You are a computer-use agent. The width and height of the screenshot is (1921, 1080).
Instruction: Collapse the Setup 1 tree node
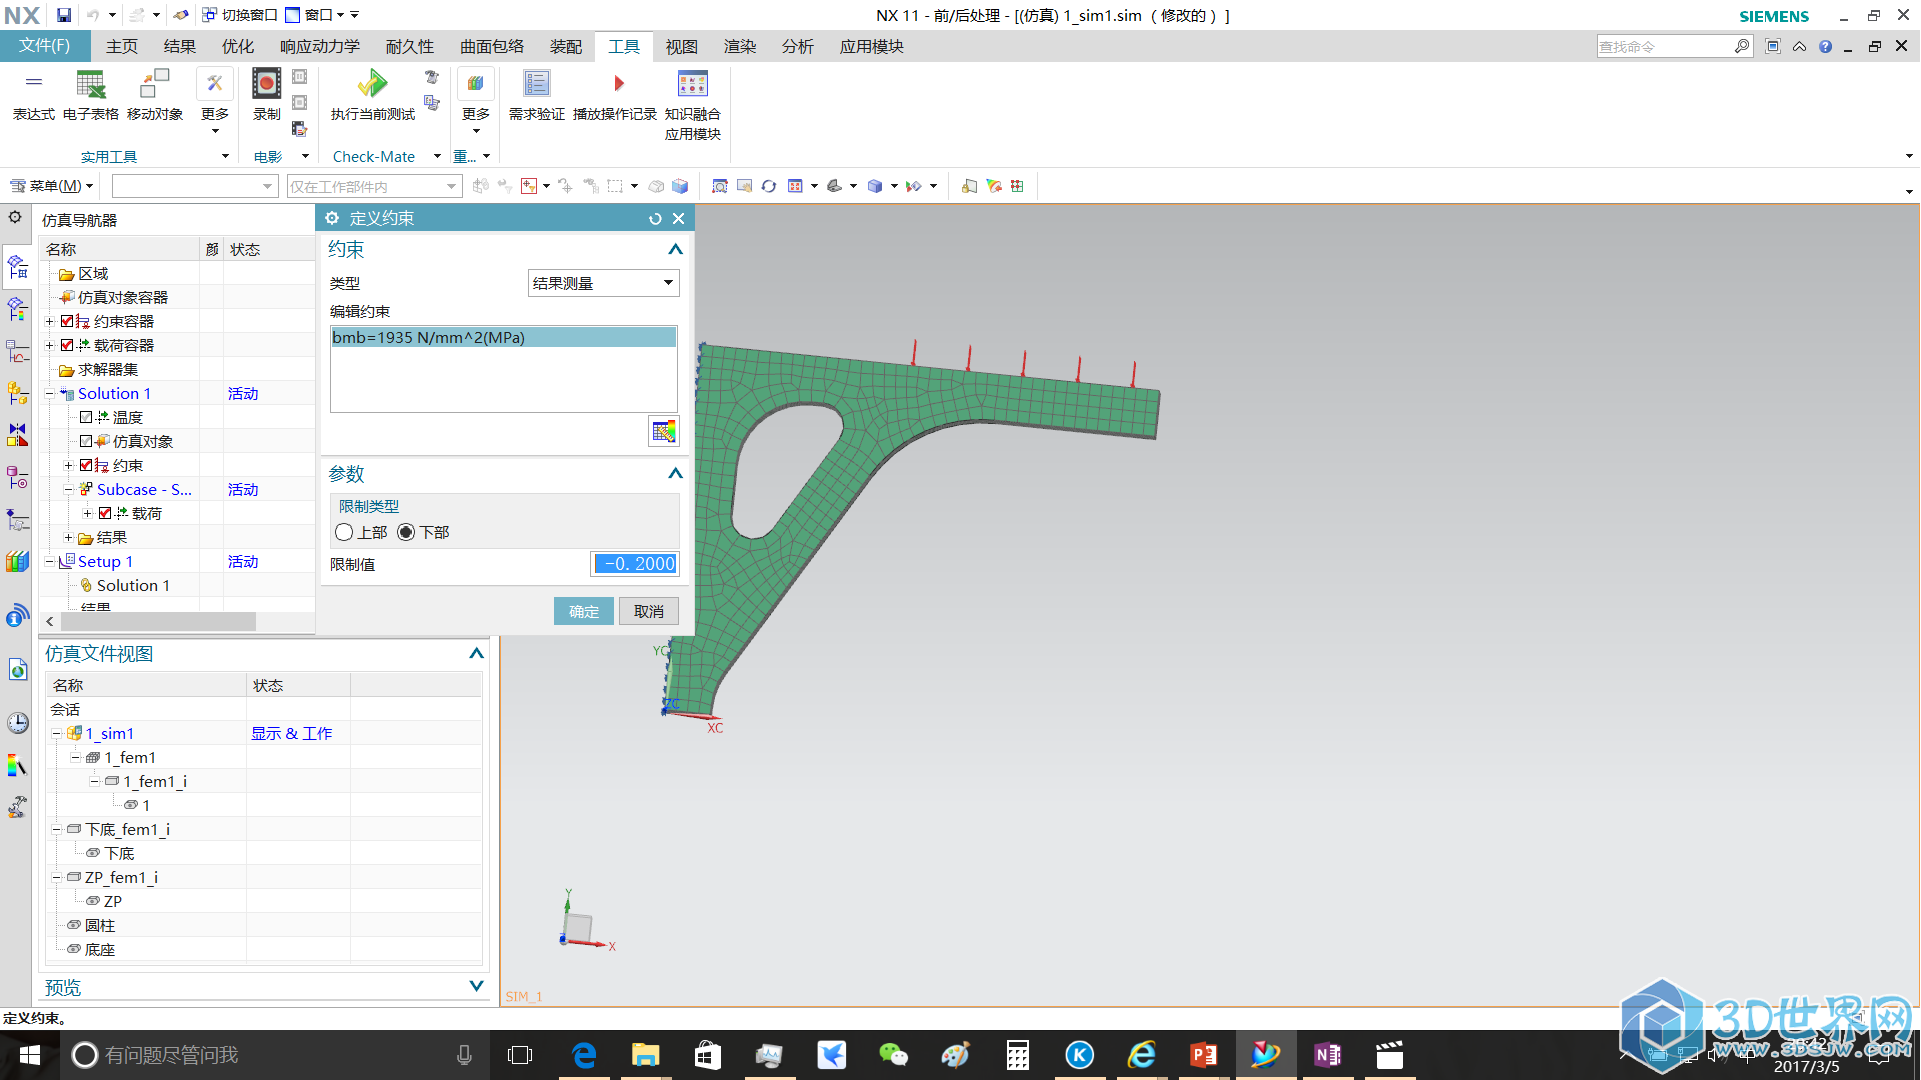50,562
